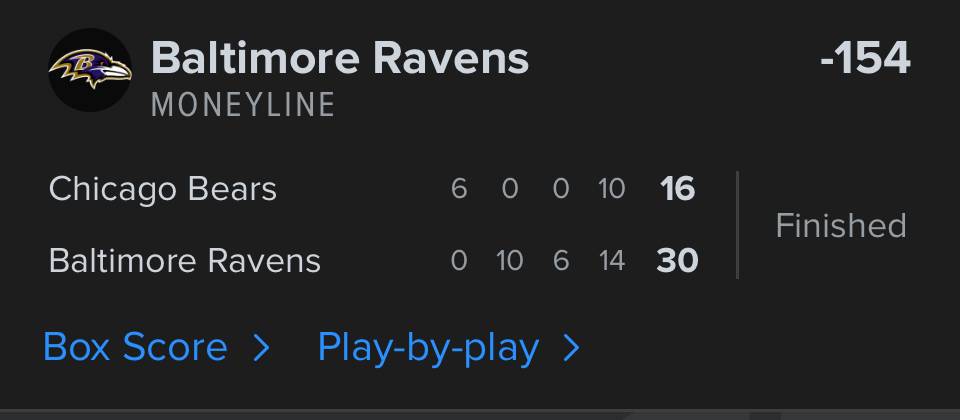
Task: Select Baltimore Ravens row in the score table
Action: [184, 261]
